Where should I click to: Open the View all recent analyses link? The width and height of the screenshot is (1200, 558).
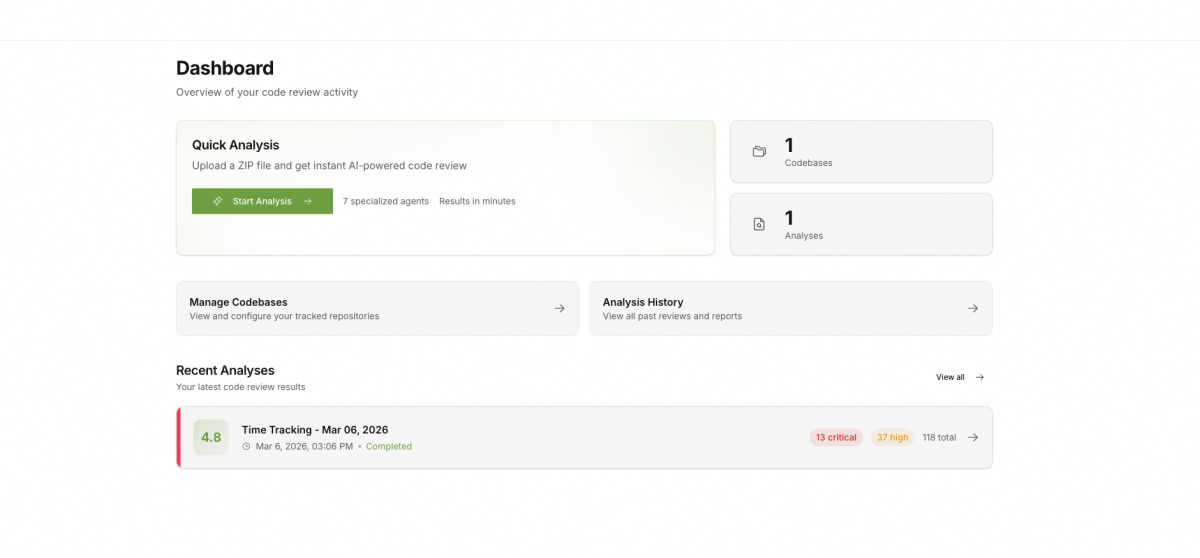(950, 377)
